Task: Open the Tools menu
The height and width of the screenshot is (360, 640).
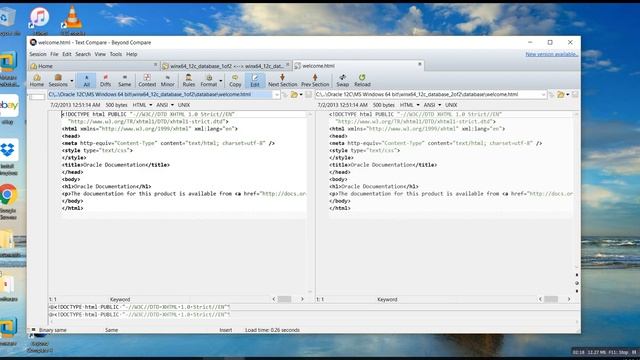Action: tap(116, 54)
